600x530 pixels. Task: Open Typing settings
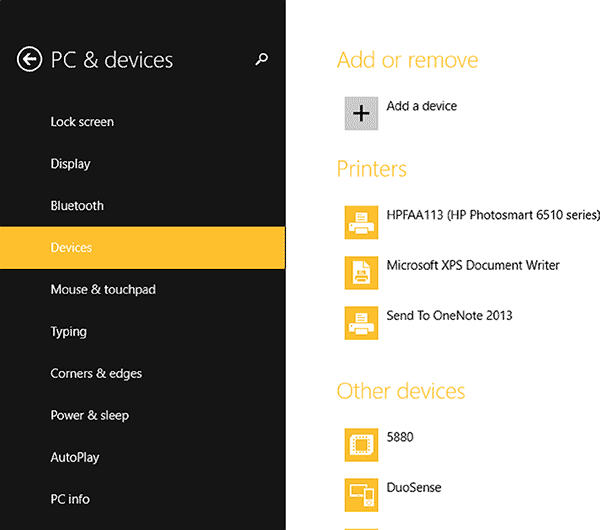68,332
